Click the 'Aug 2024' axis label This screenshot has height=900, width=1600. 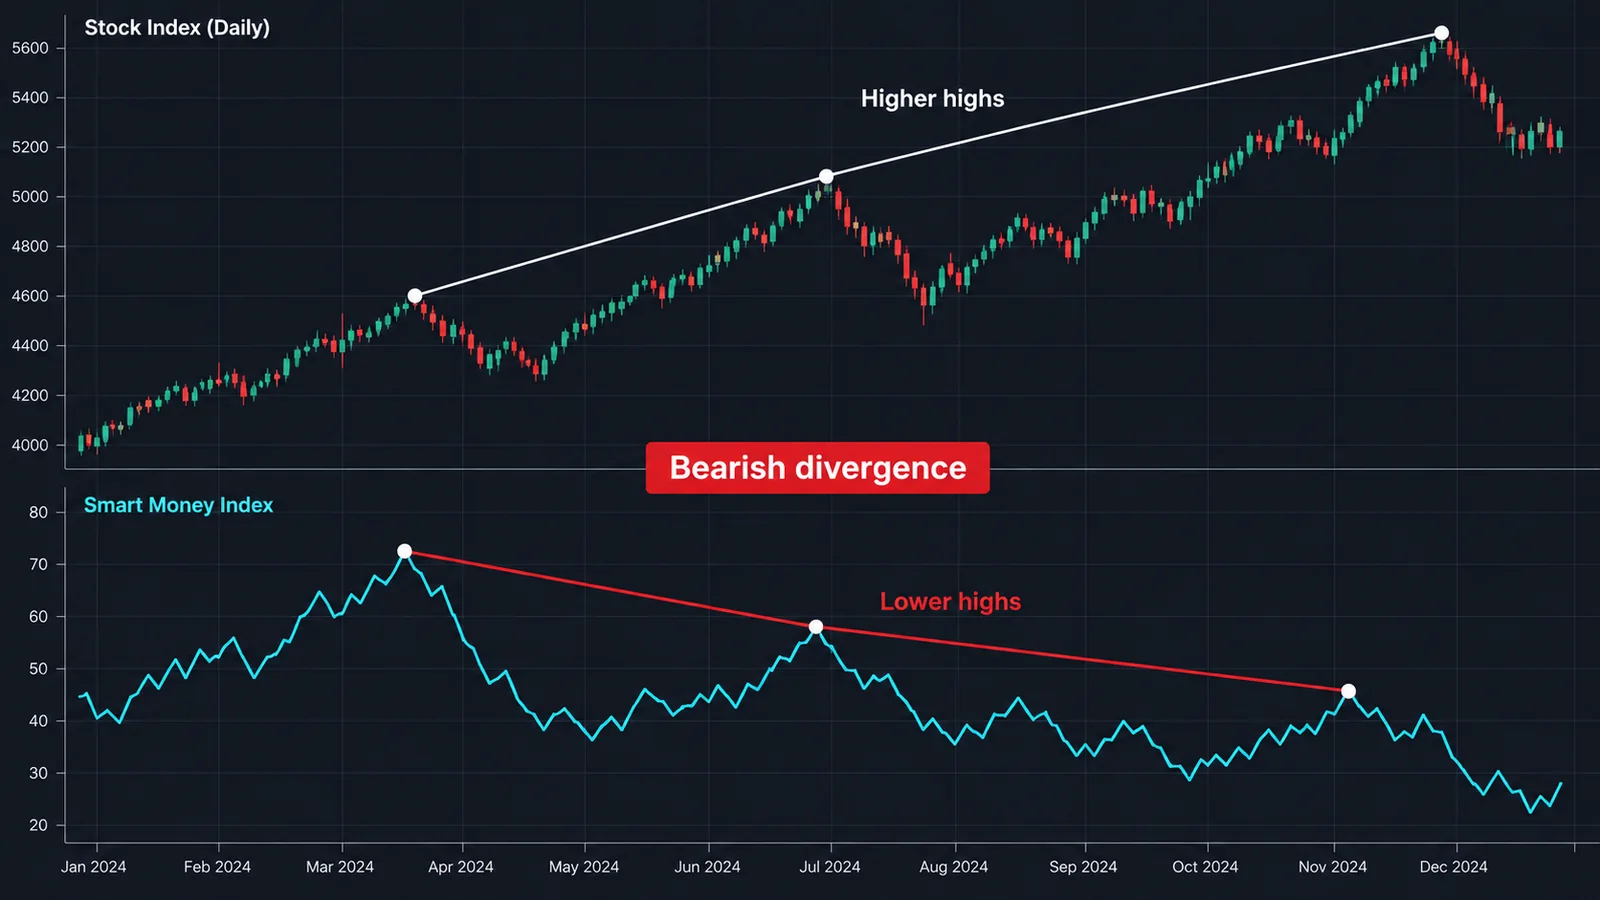(x=954, y=867)
